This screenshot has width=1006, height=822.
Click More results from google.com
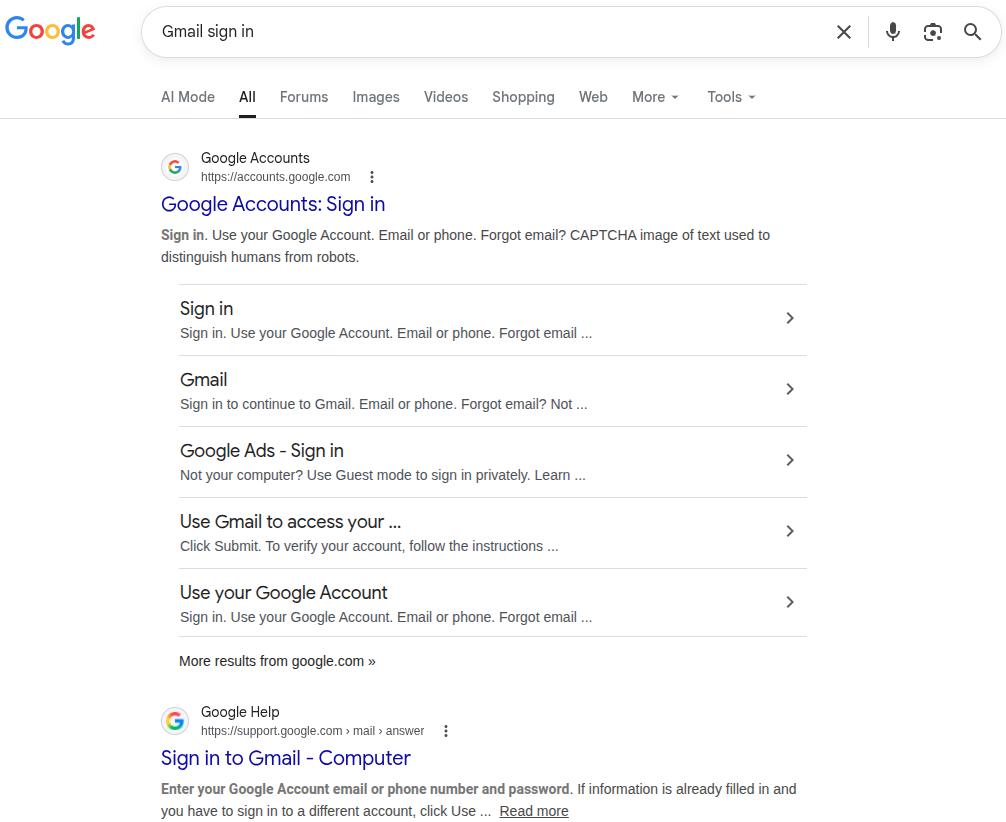pyautogui.click(x=276, y=661)
